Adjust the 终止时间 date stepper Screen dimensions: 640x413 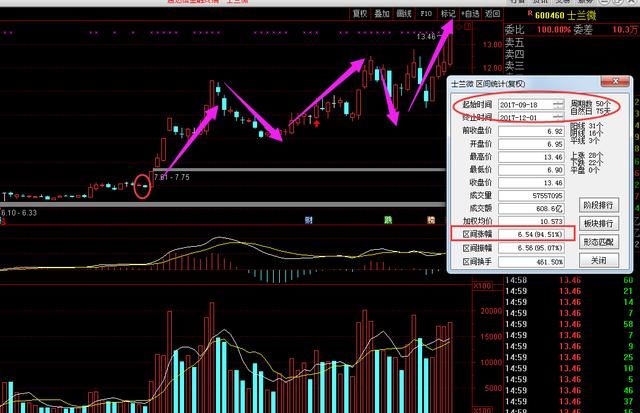coord(557,117)
